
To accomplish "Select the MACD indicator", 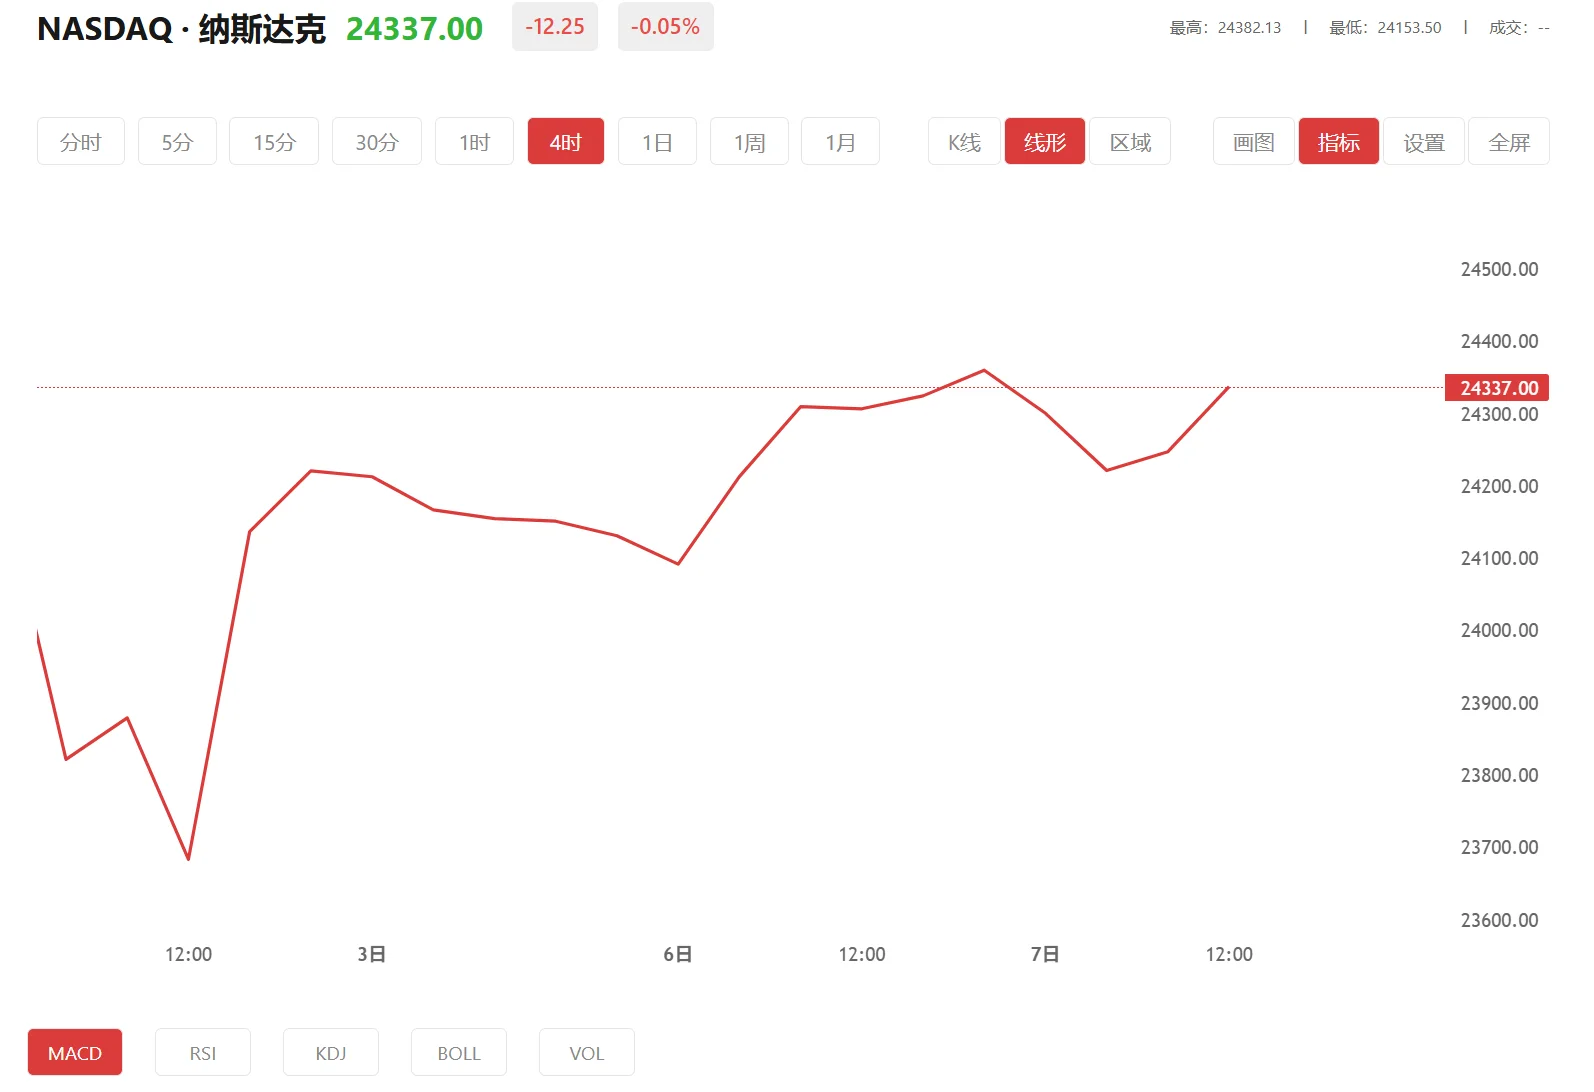I will coord(75,1053).
